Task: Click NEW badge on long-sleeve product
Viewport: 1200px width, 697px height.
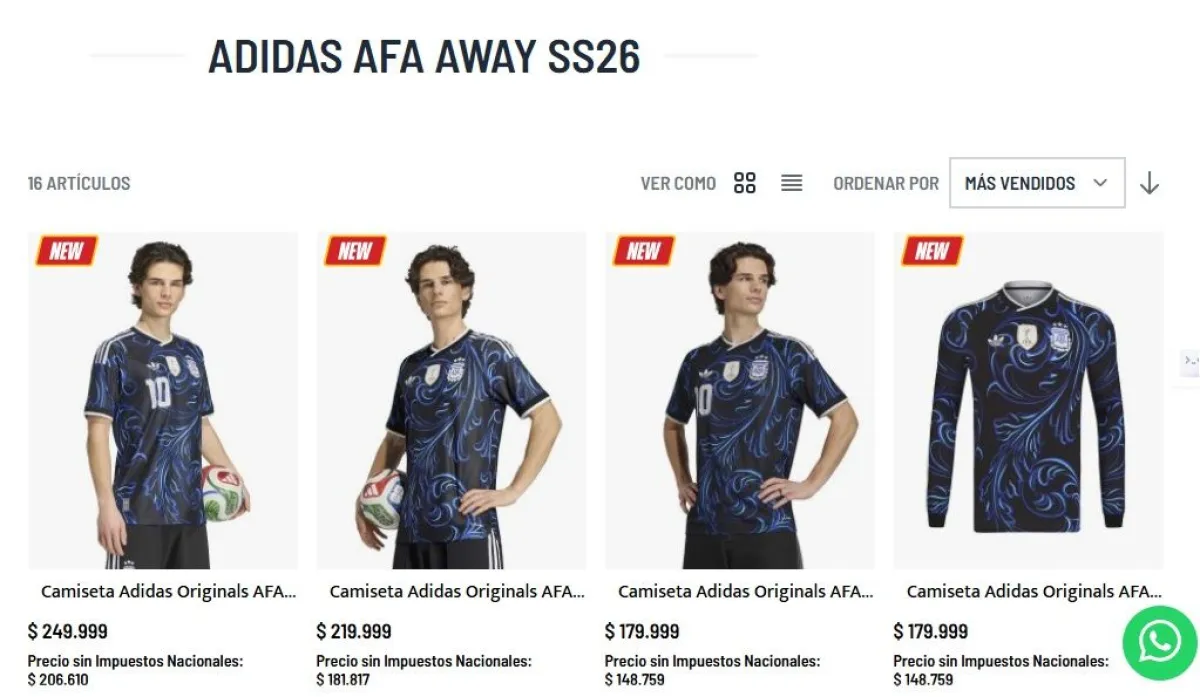Action: 932,251
